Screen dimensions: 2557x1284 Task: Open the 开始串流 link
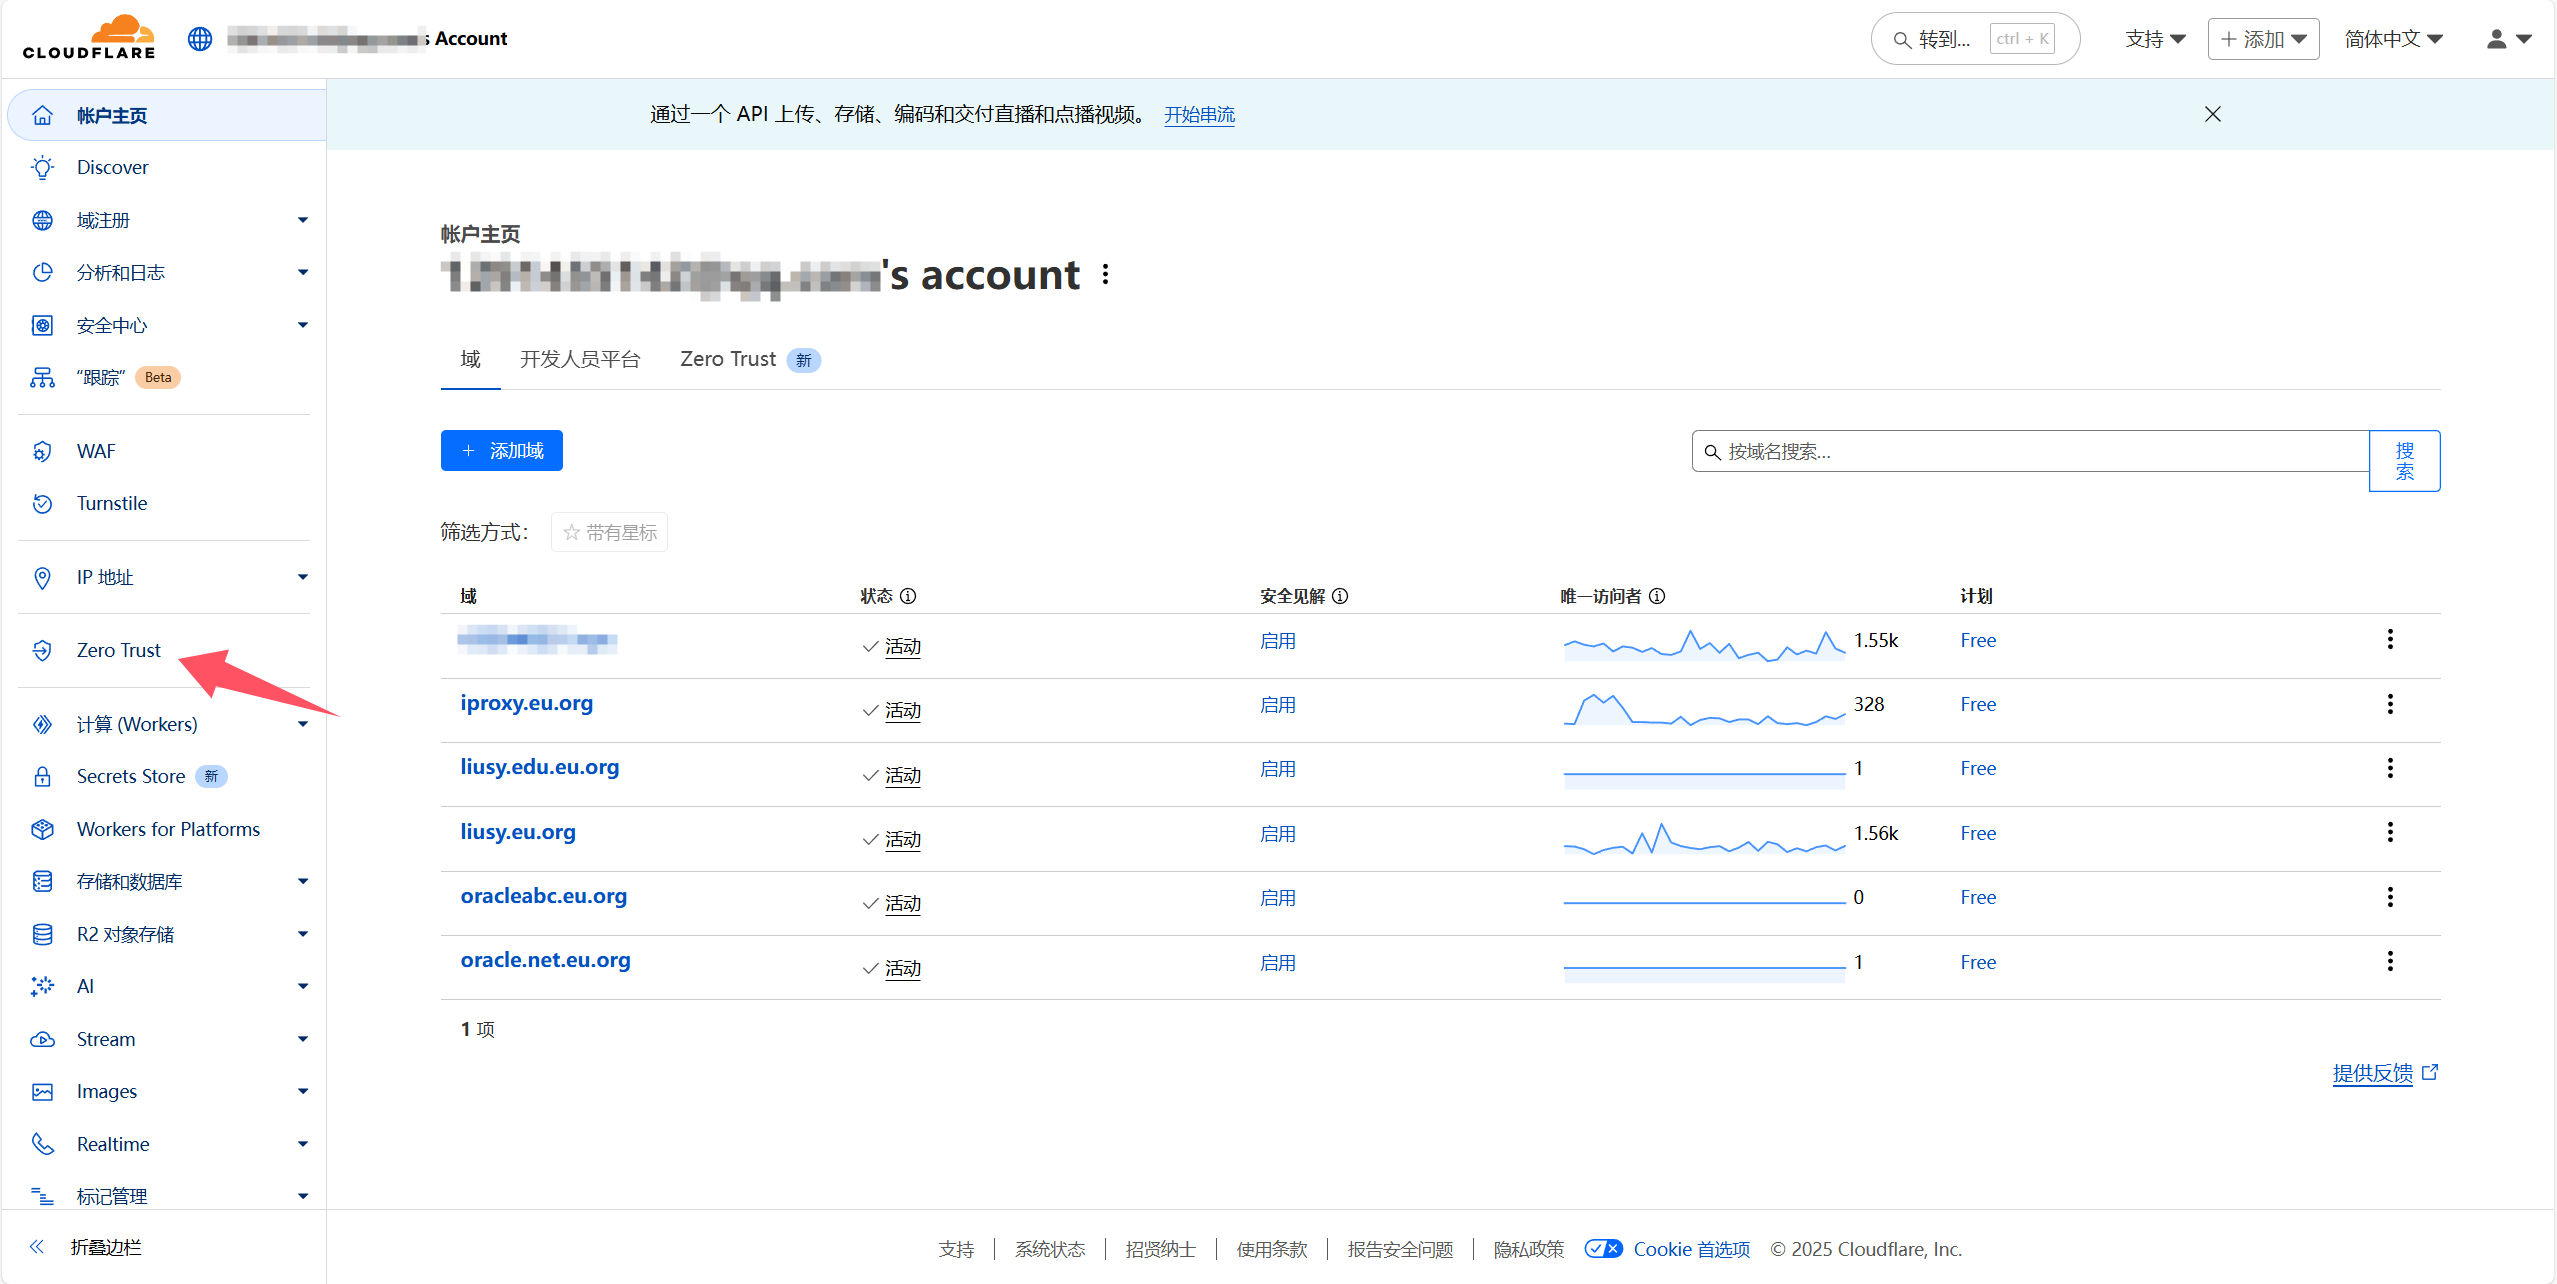click(x=1199, y=115)
